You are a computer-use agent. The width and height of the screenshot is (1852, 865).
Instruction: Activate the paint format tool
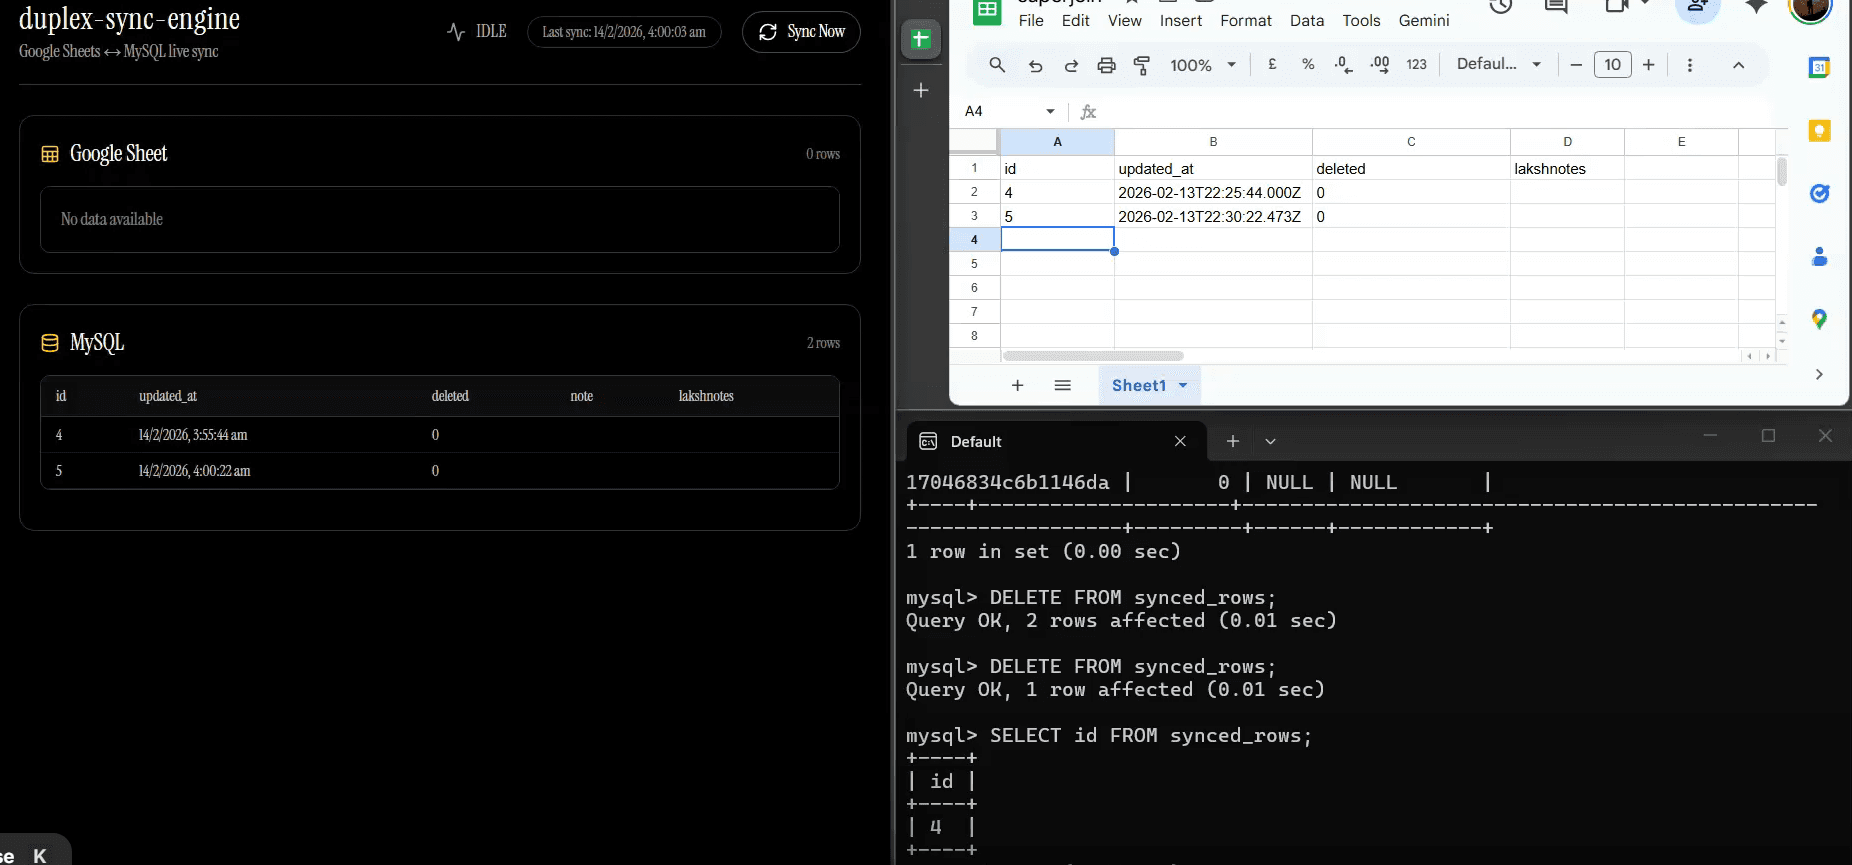1142,65
